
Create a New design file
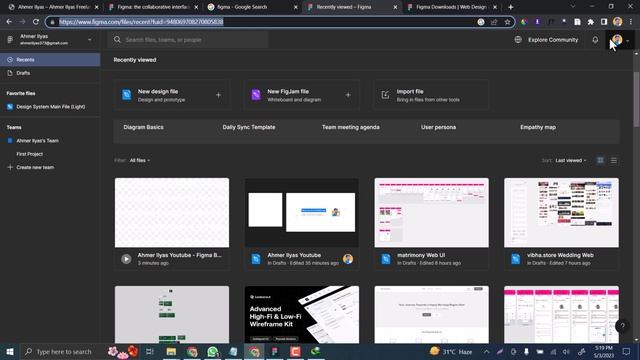pos(172,95)
